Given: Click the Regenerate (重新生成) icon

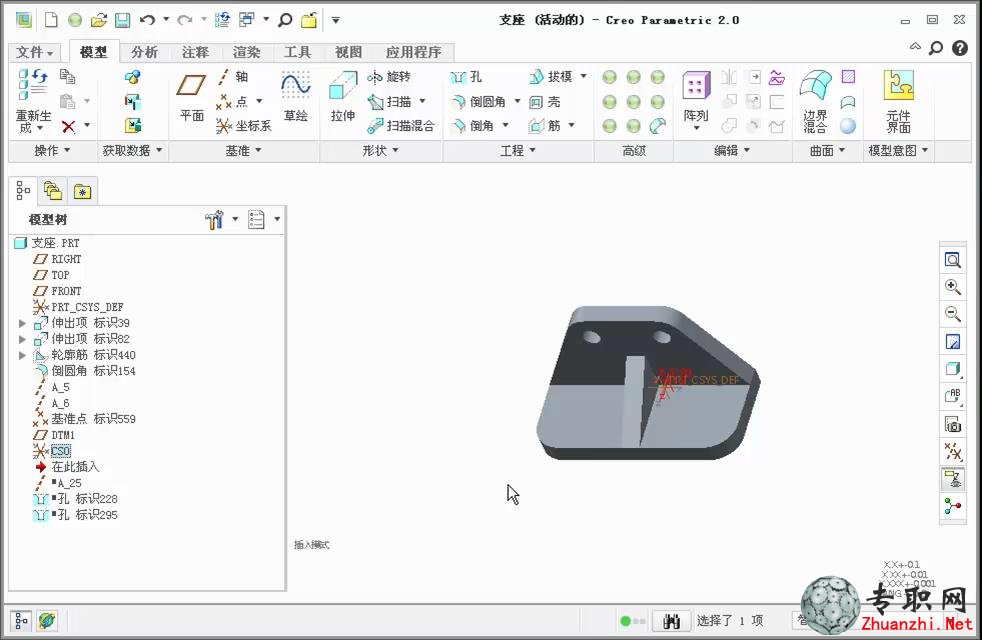Looking at the screenshot, I should coord(33,100).
